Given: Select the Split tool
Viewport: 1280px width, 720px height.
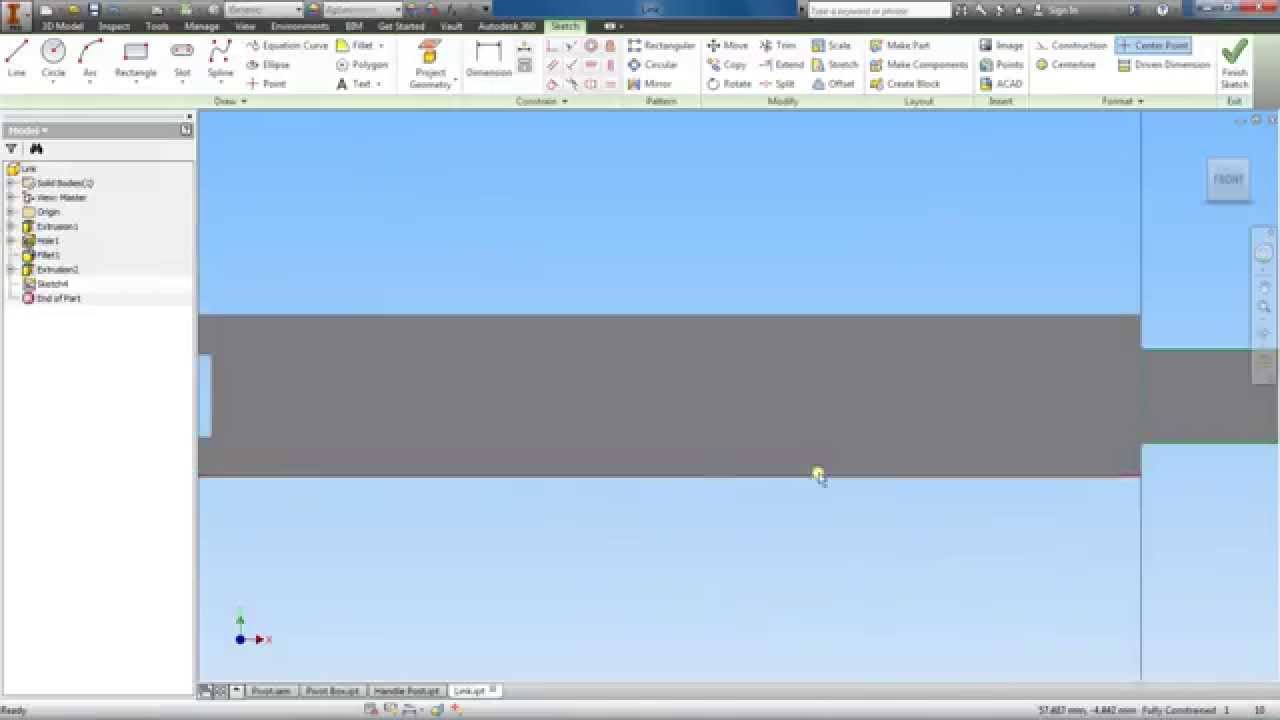Looking at the screenshot, I should pyautogui.click(x=777, y=84).
